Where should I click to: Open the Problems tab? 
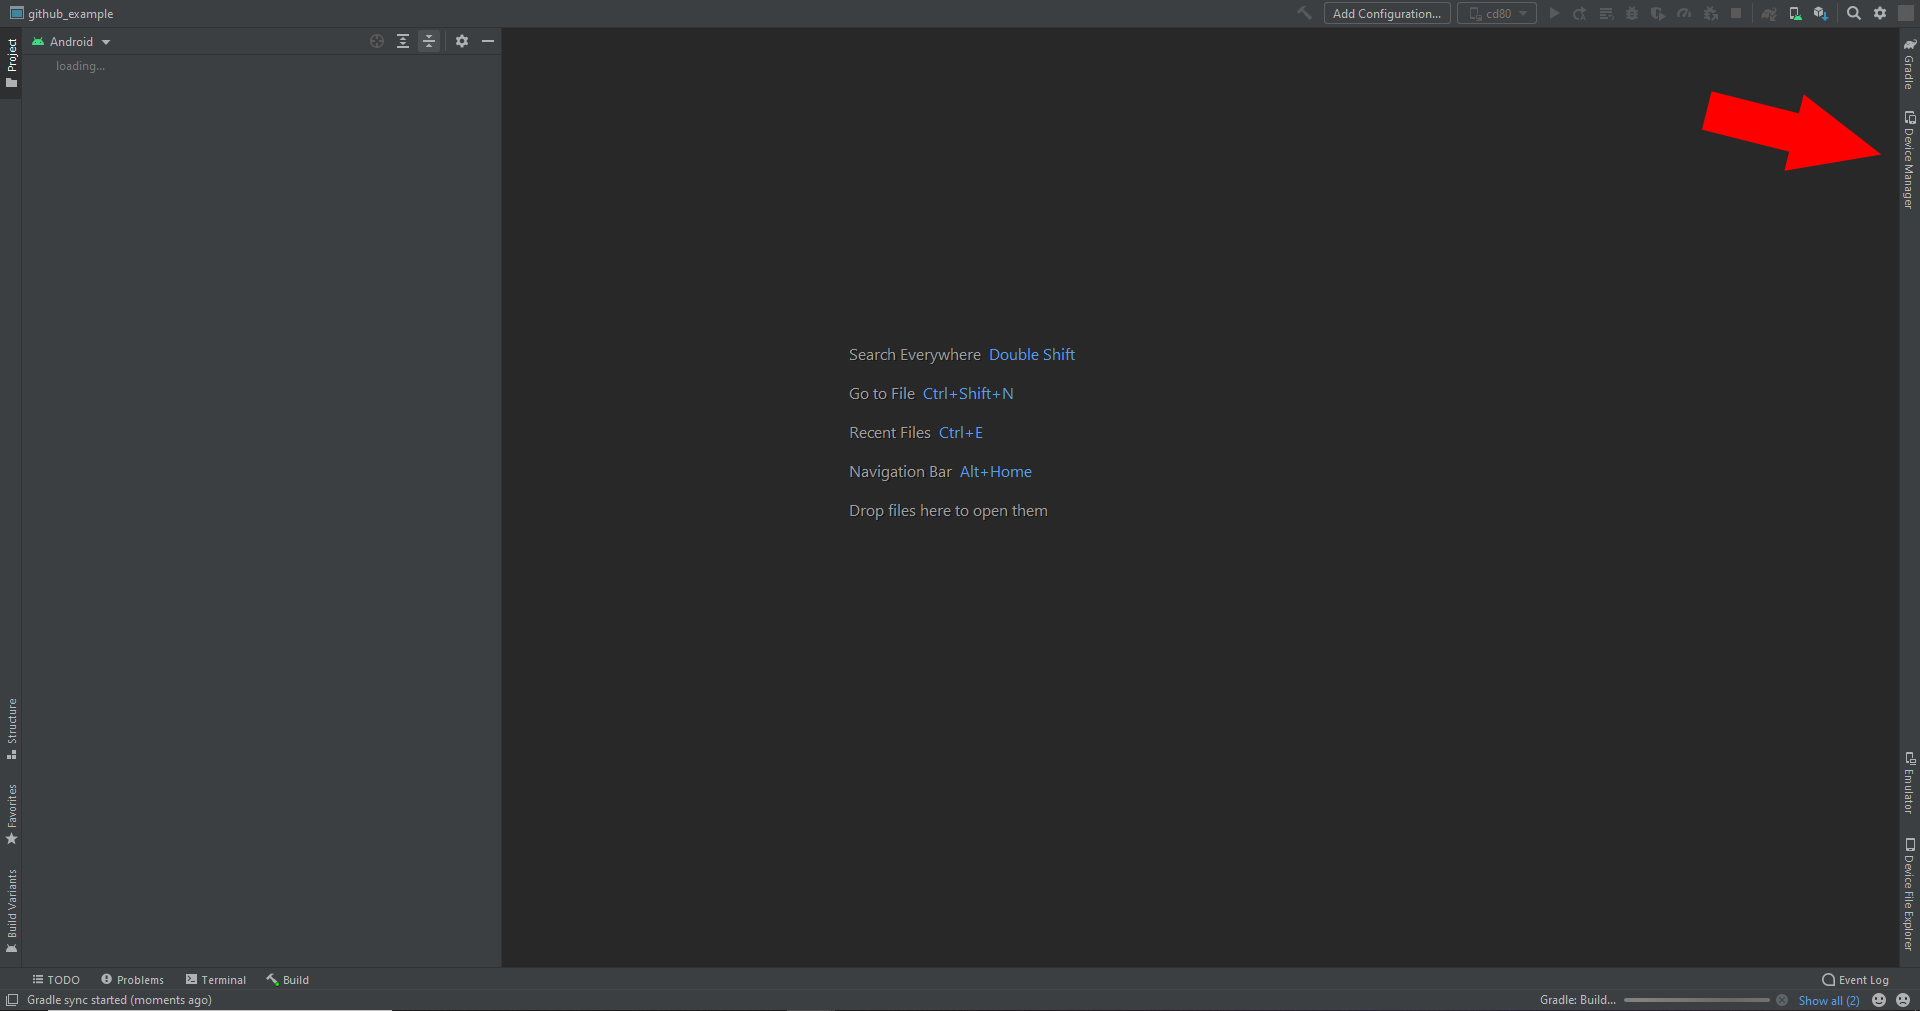pyautogui.click(x=138, y=979)
